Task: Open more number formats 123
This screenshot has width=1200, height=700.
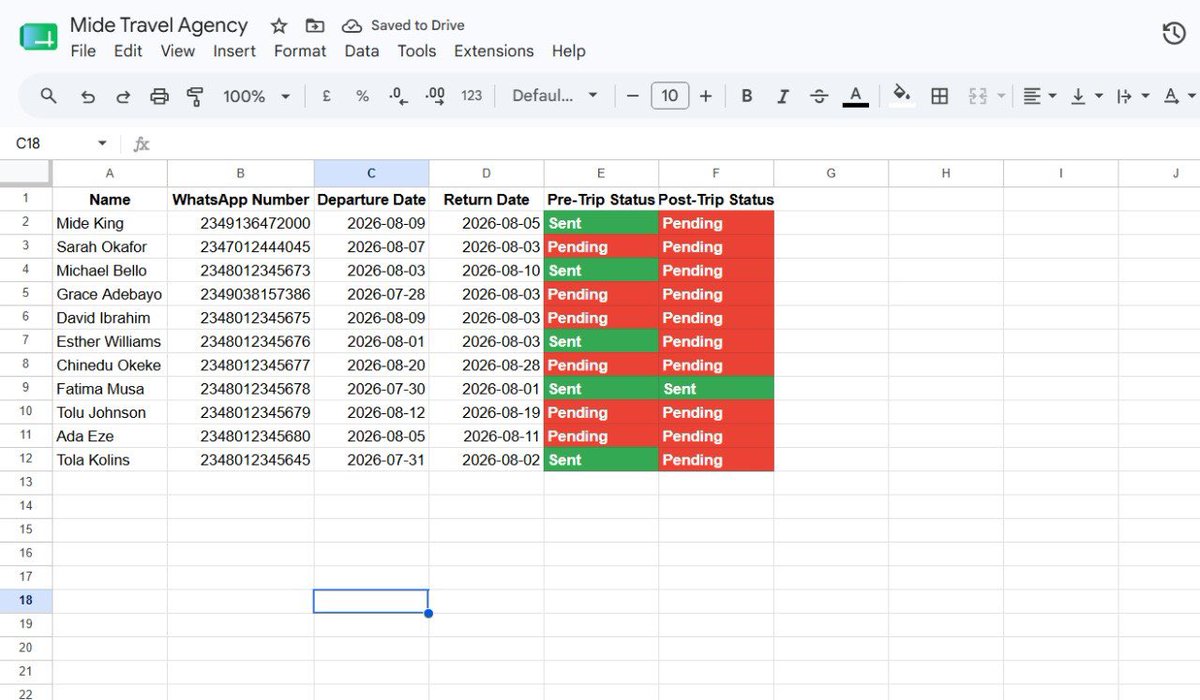Action: (x=472, y=96)
